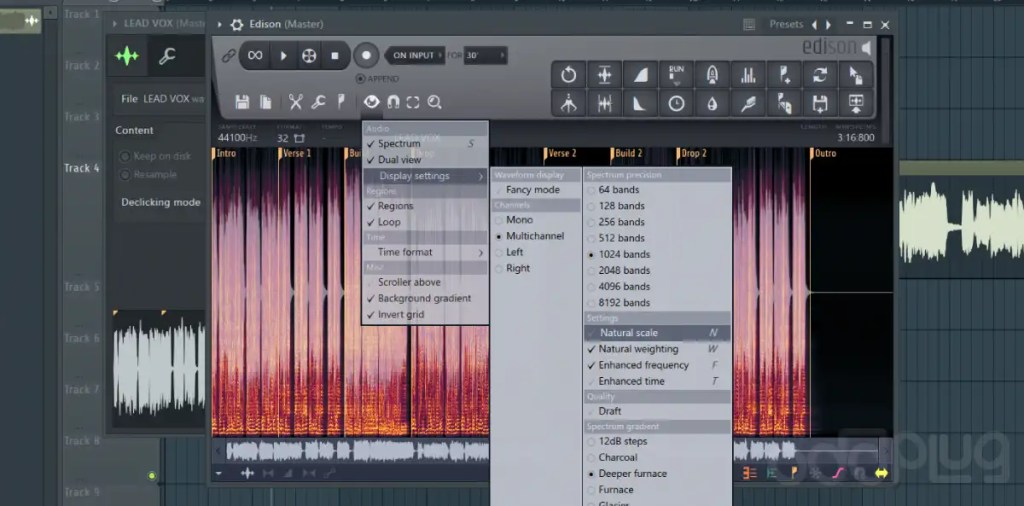Click the RUN script tool button
1024x506 pixels.
click(677, 74)
